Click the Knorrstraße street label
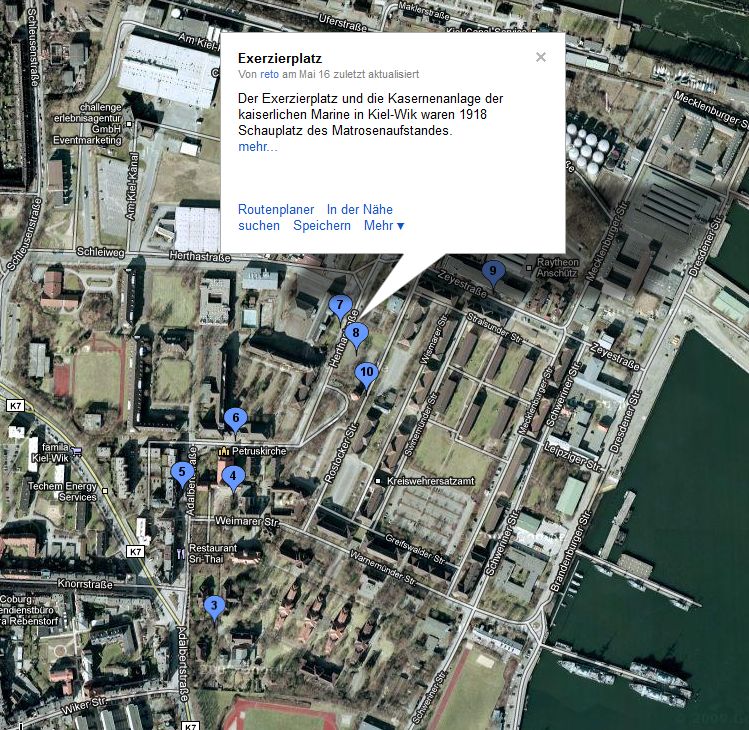Screen dimensions: 749x730 coord(86,584)
